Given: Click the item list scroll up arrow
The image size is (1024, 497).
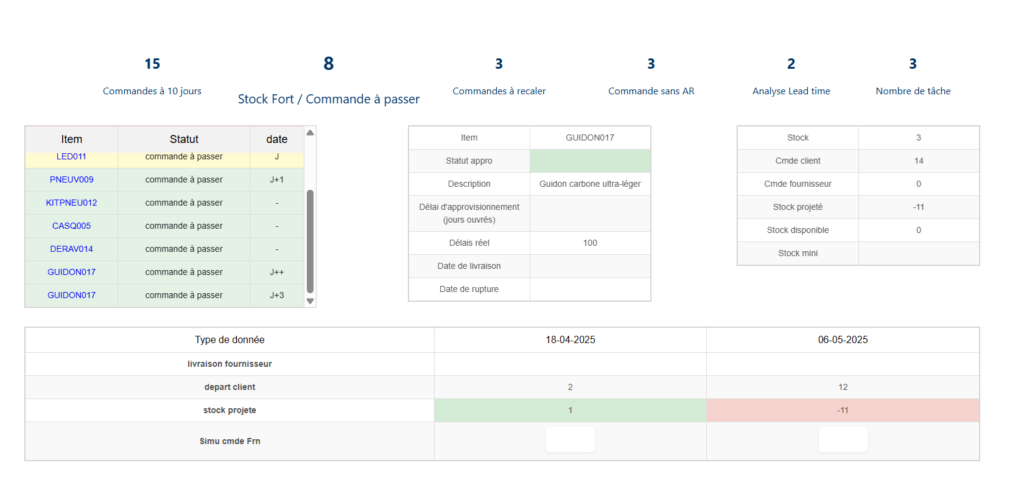Looking at the screenshot, I should (x=310, y=133).
